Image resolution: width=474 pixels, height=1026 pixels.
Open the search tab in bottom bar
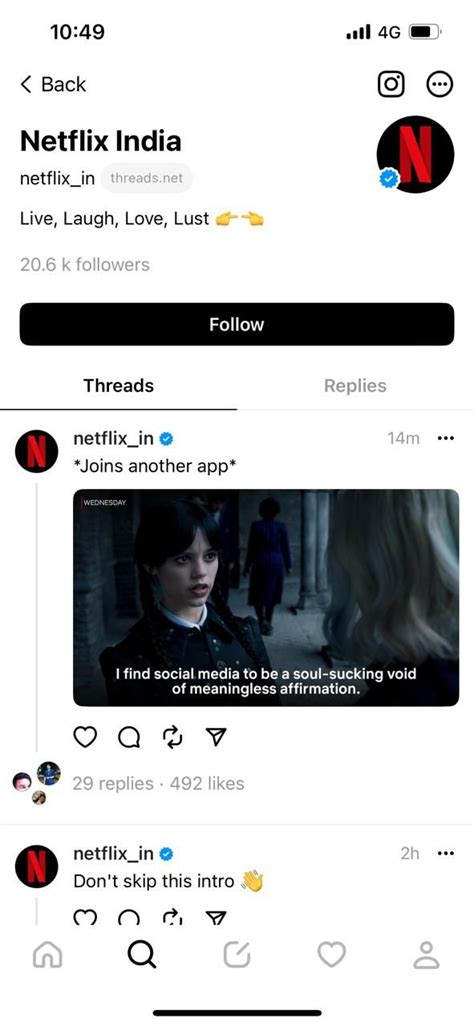point(141,955)
